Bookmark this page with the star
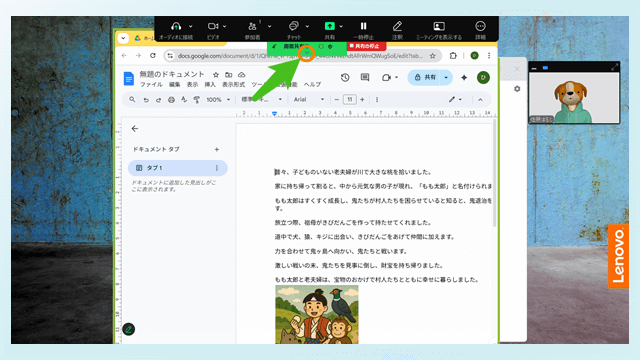640x360 pixels. pyautogui.click(x=433, y=56)
